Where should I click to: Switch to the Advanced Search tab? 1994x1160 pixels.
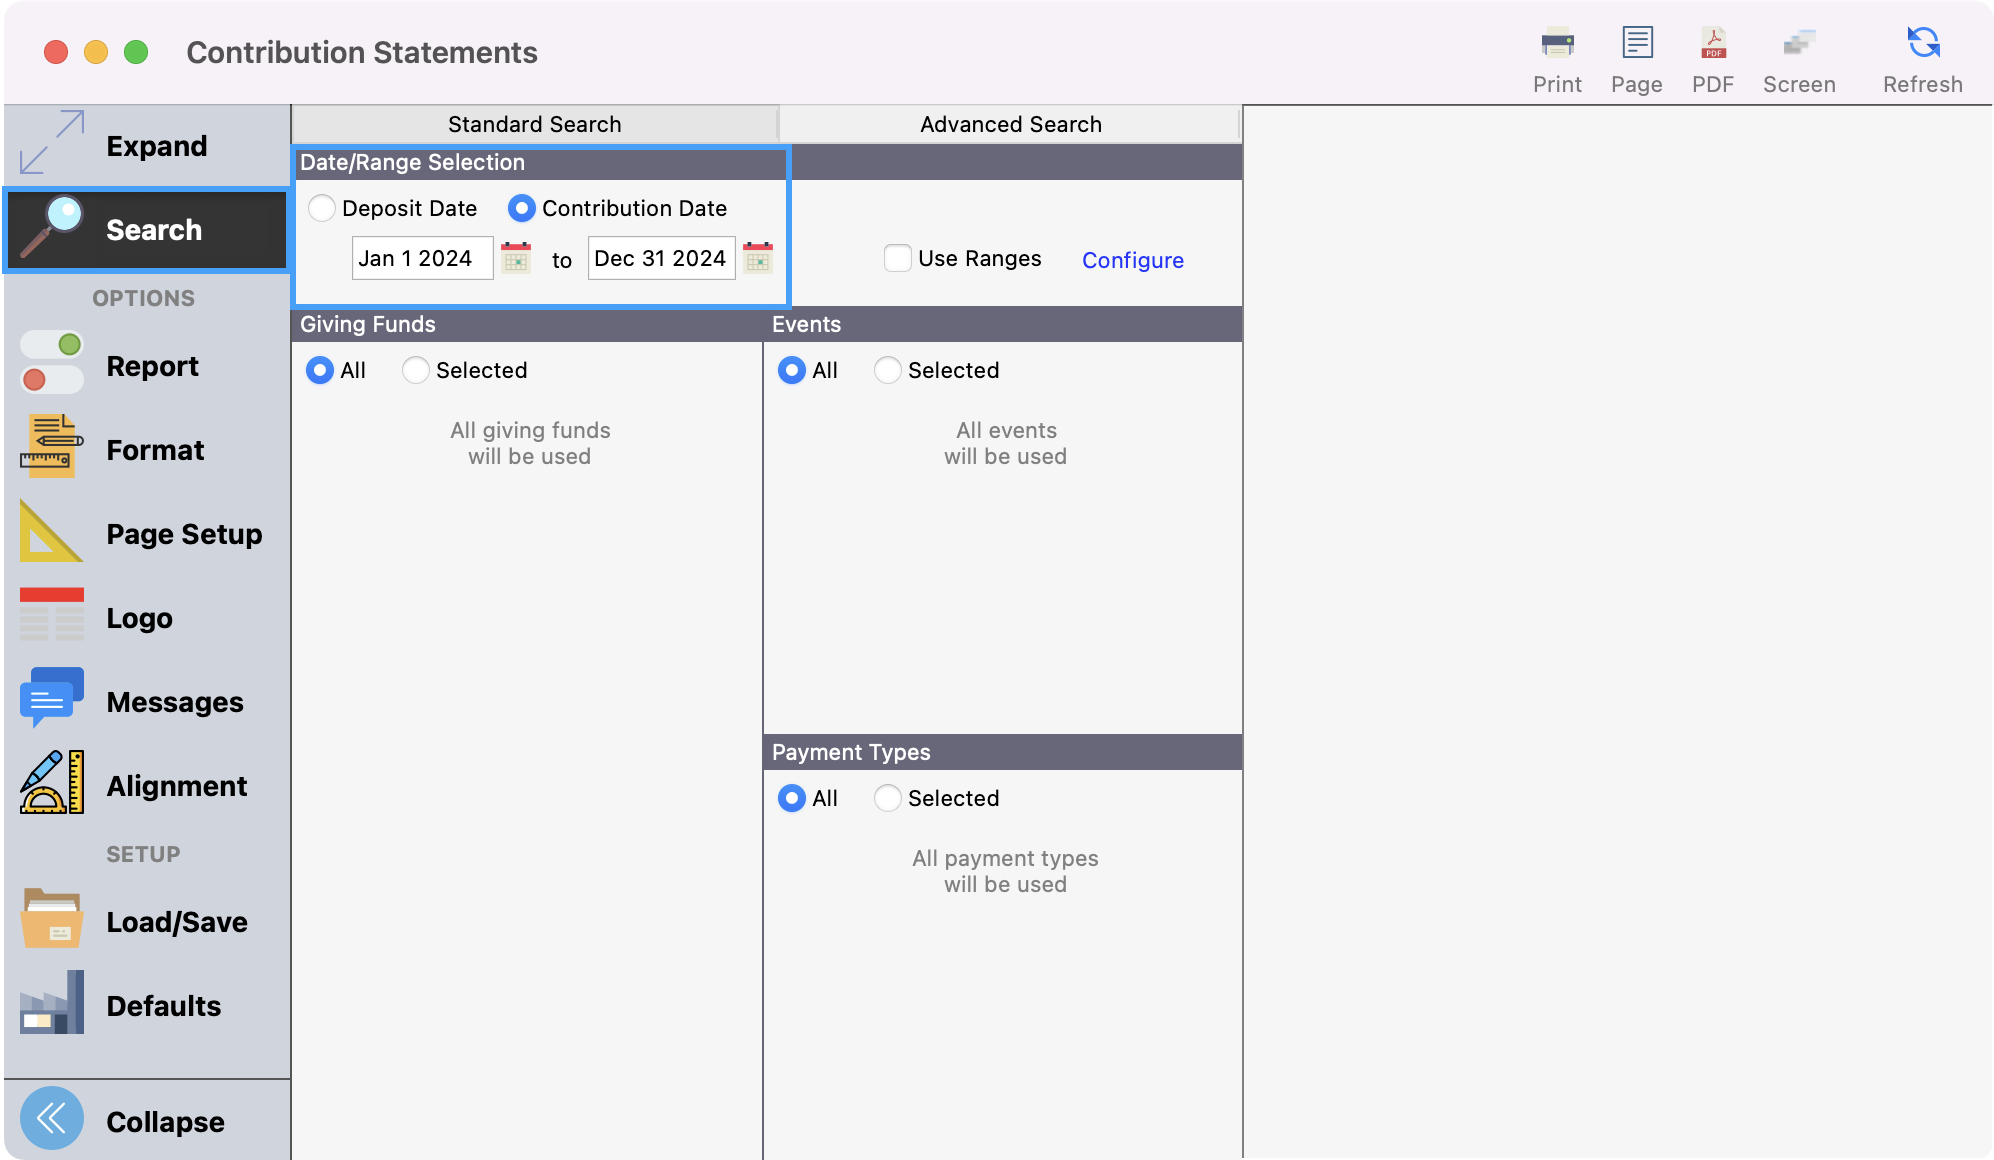(x=1010, y=124)
